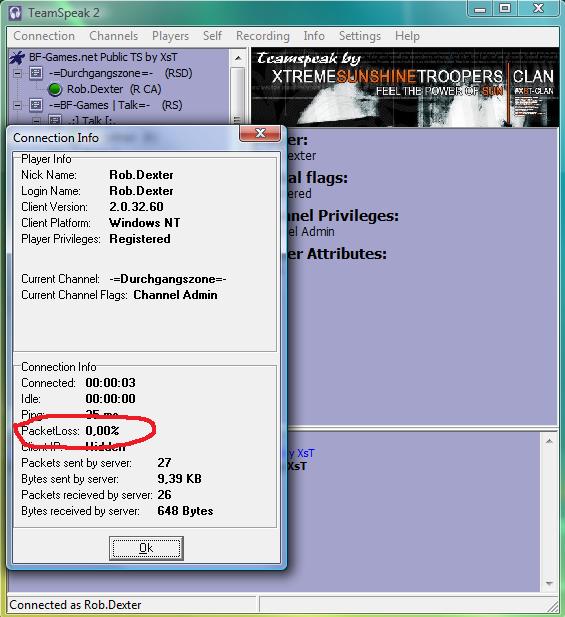This screenshot has height=617, width=565.
Task: Open the Help menu
Action: [407, 36]
